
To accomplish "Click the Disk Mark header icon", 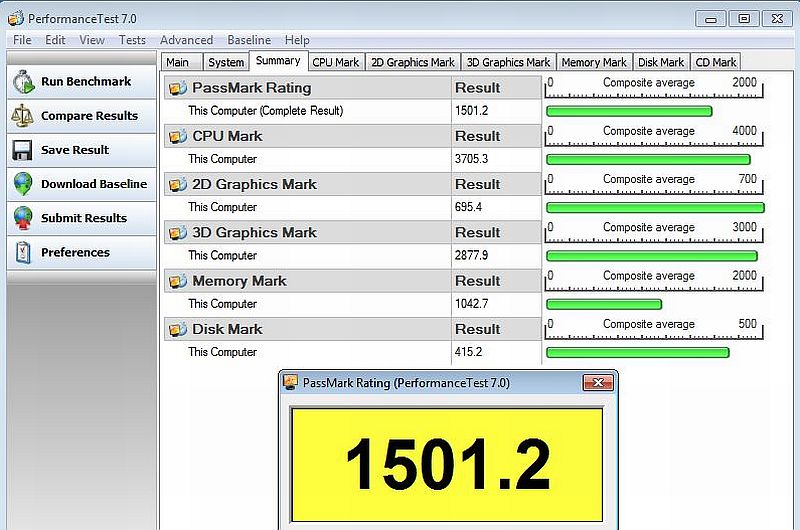I will point(178,330).
